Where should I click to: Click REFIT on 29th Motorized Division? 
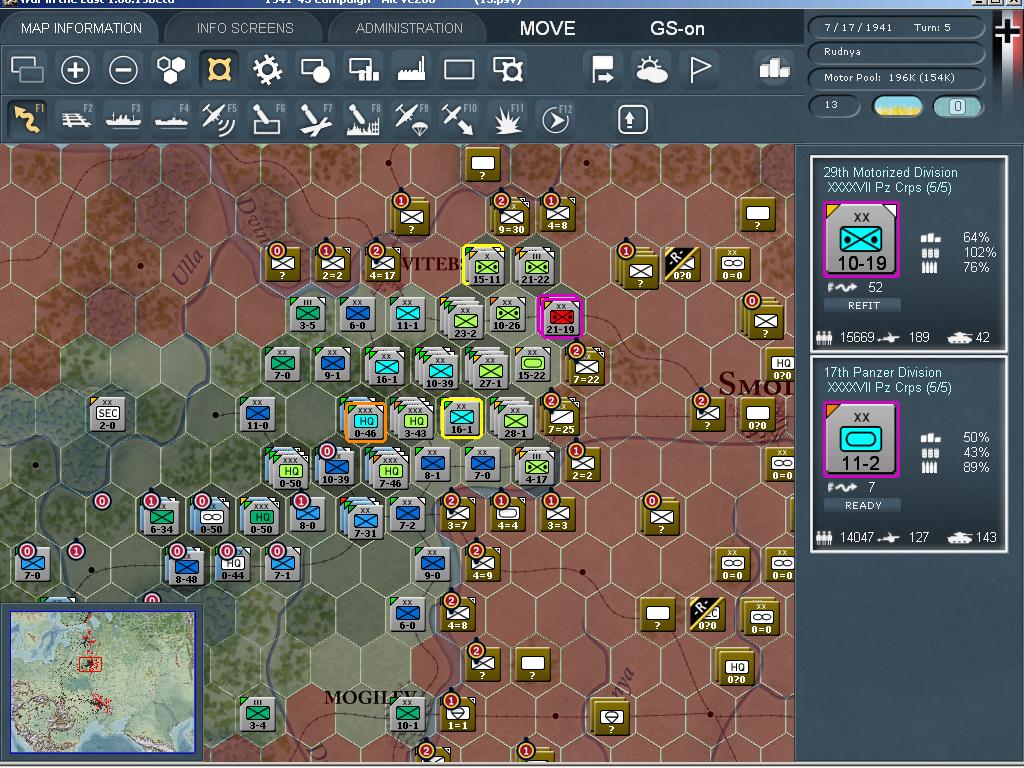click(x=863, y=306)
